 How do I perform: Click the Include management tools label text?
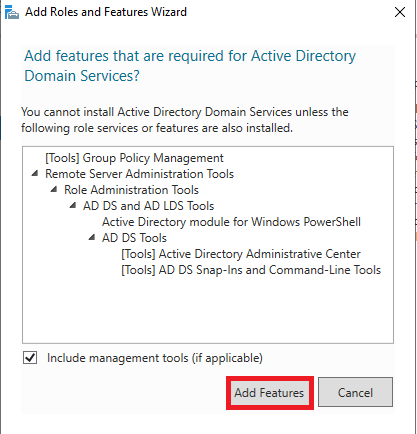point(155,358)
